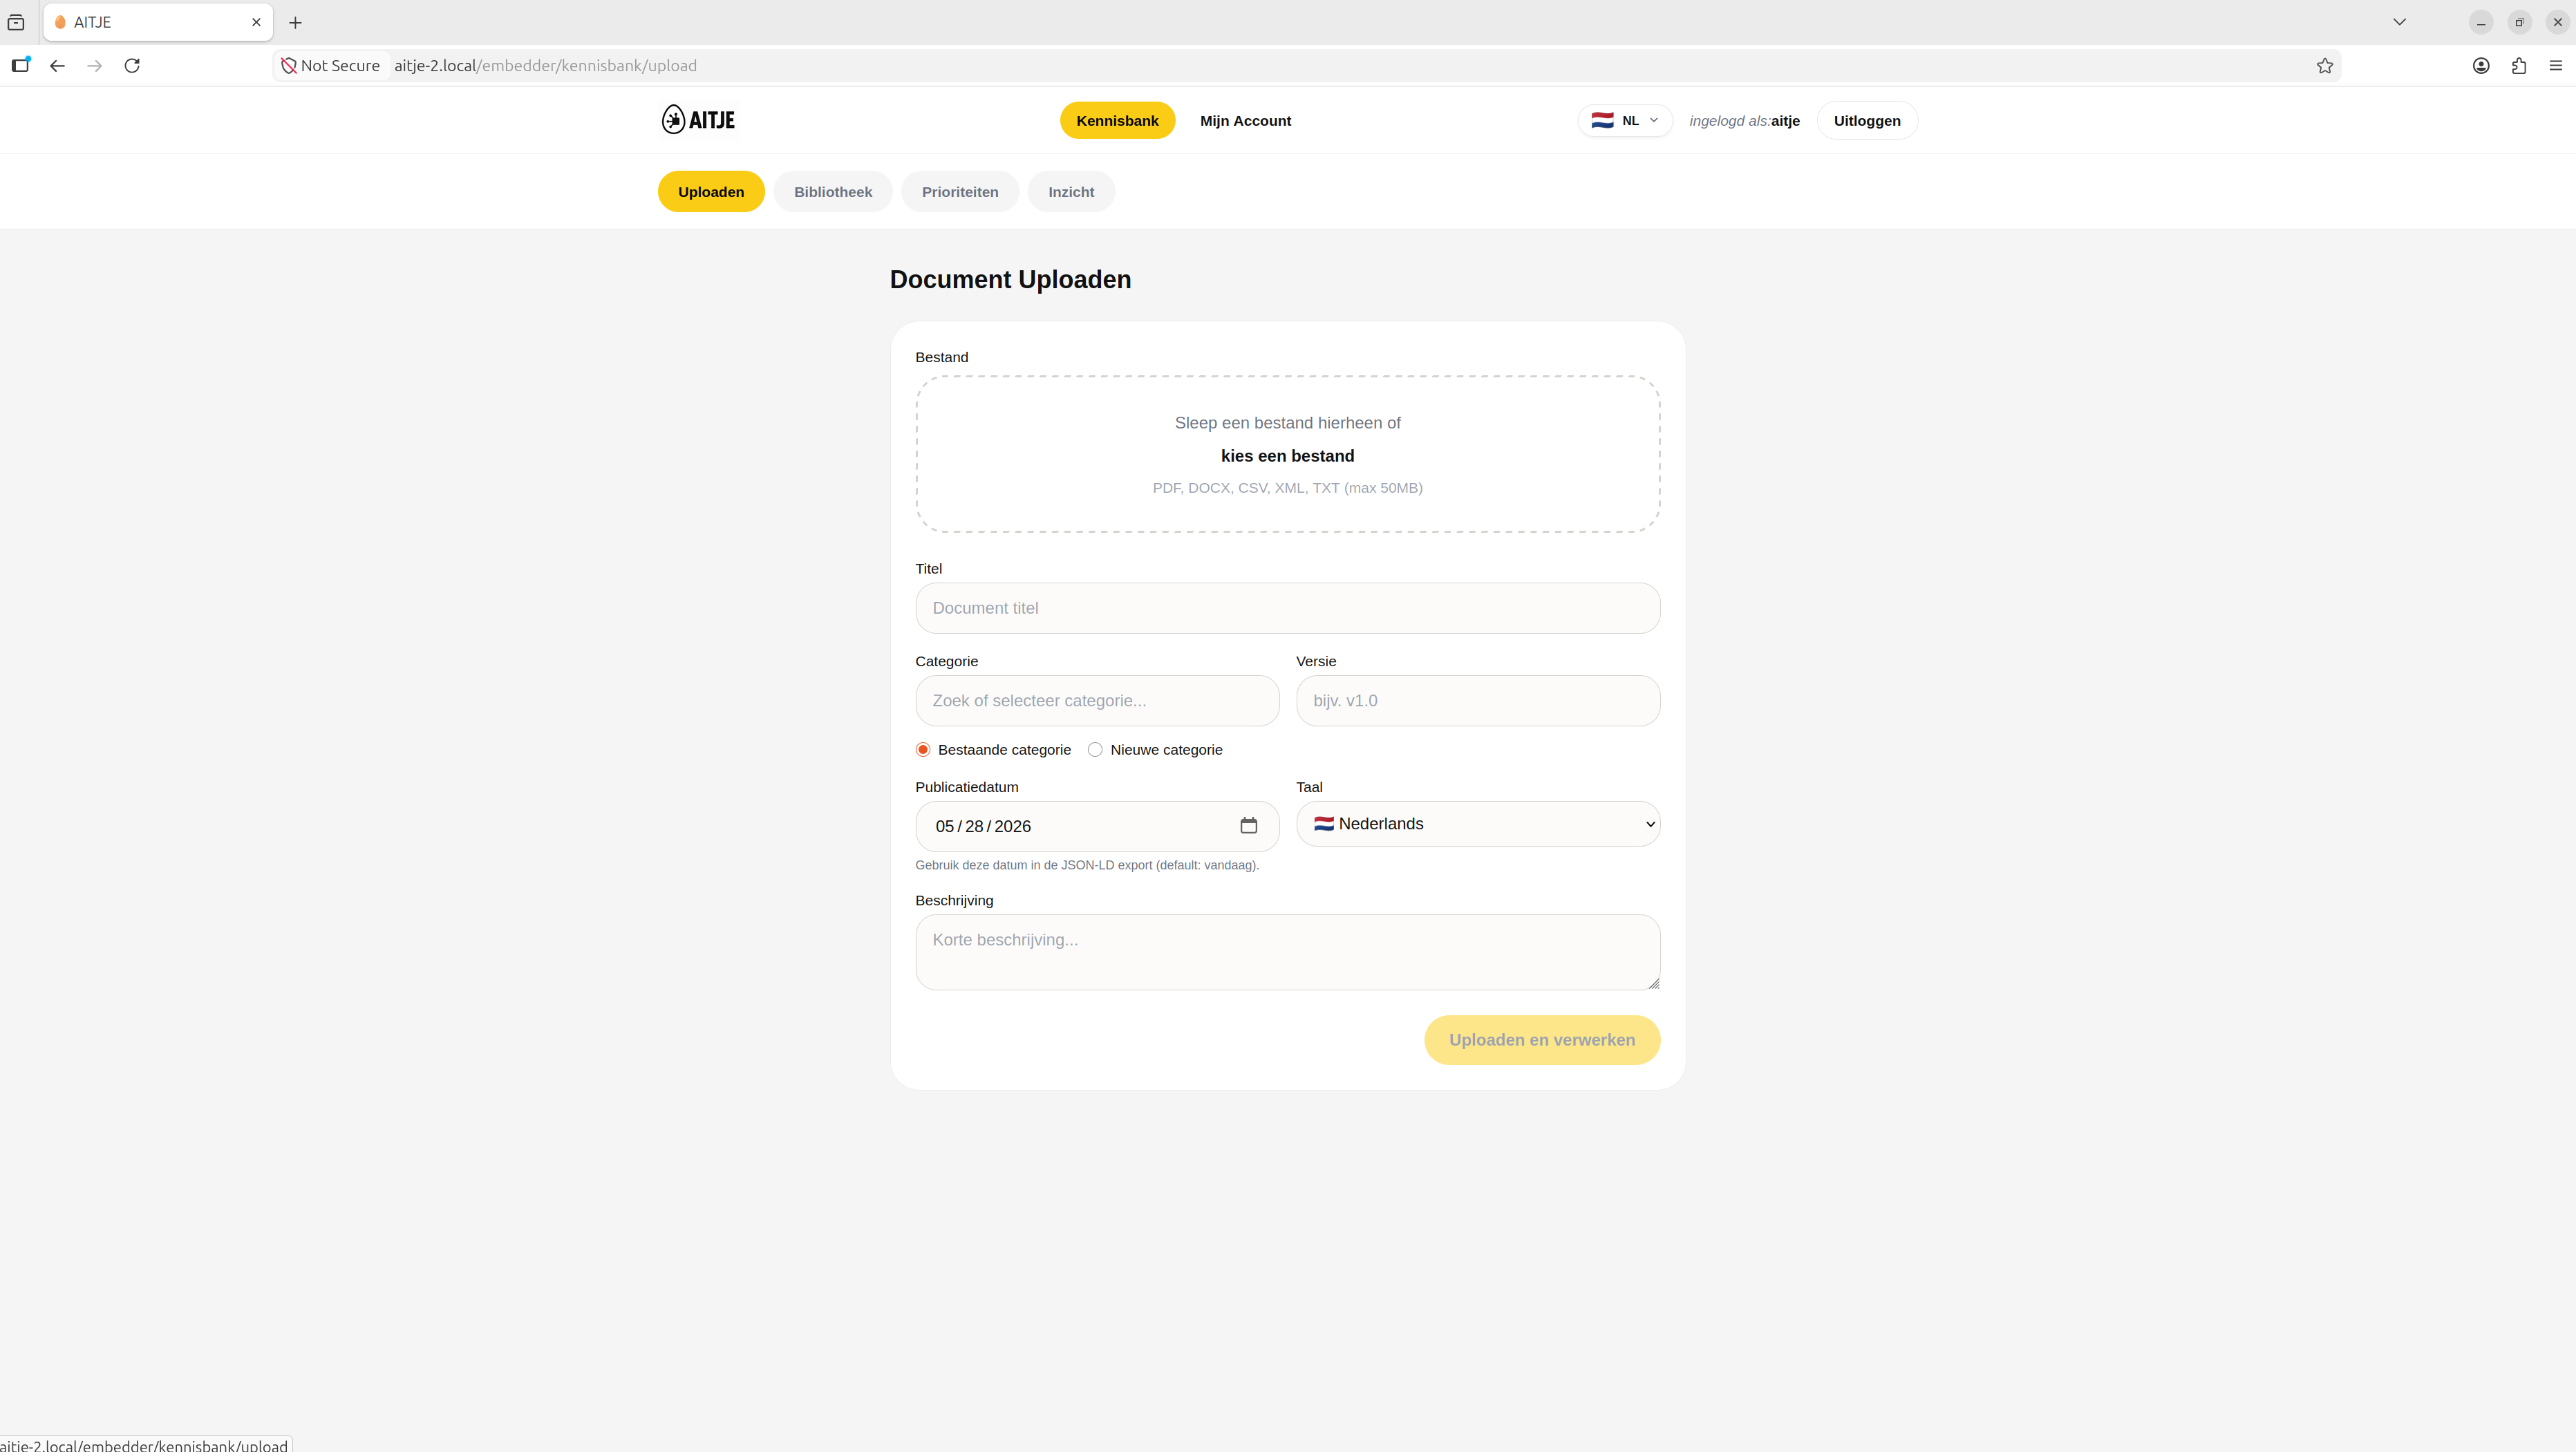Click the Bestand field label
2576x1452 pixels.
click(941, 357)
